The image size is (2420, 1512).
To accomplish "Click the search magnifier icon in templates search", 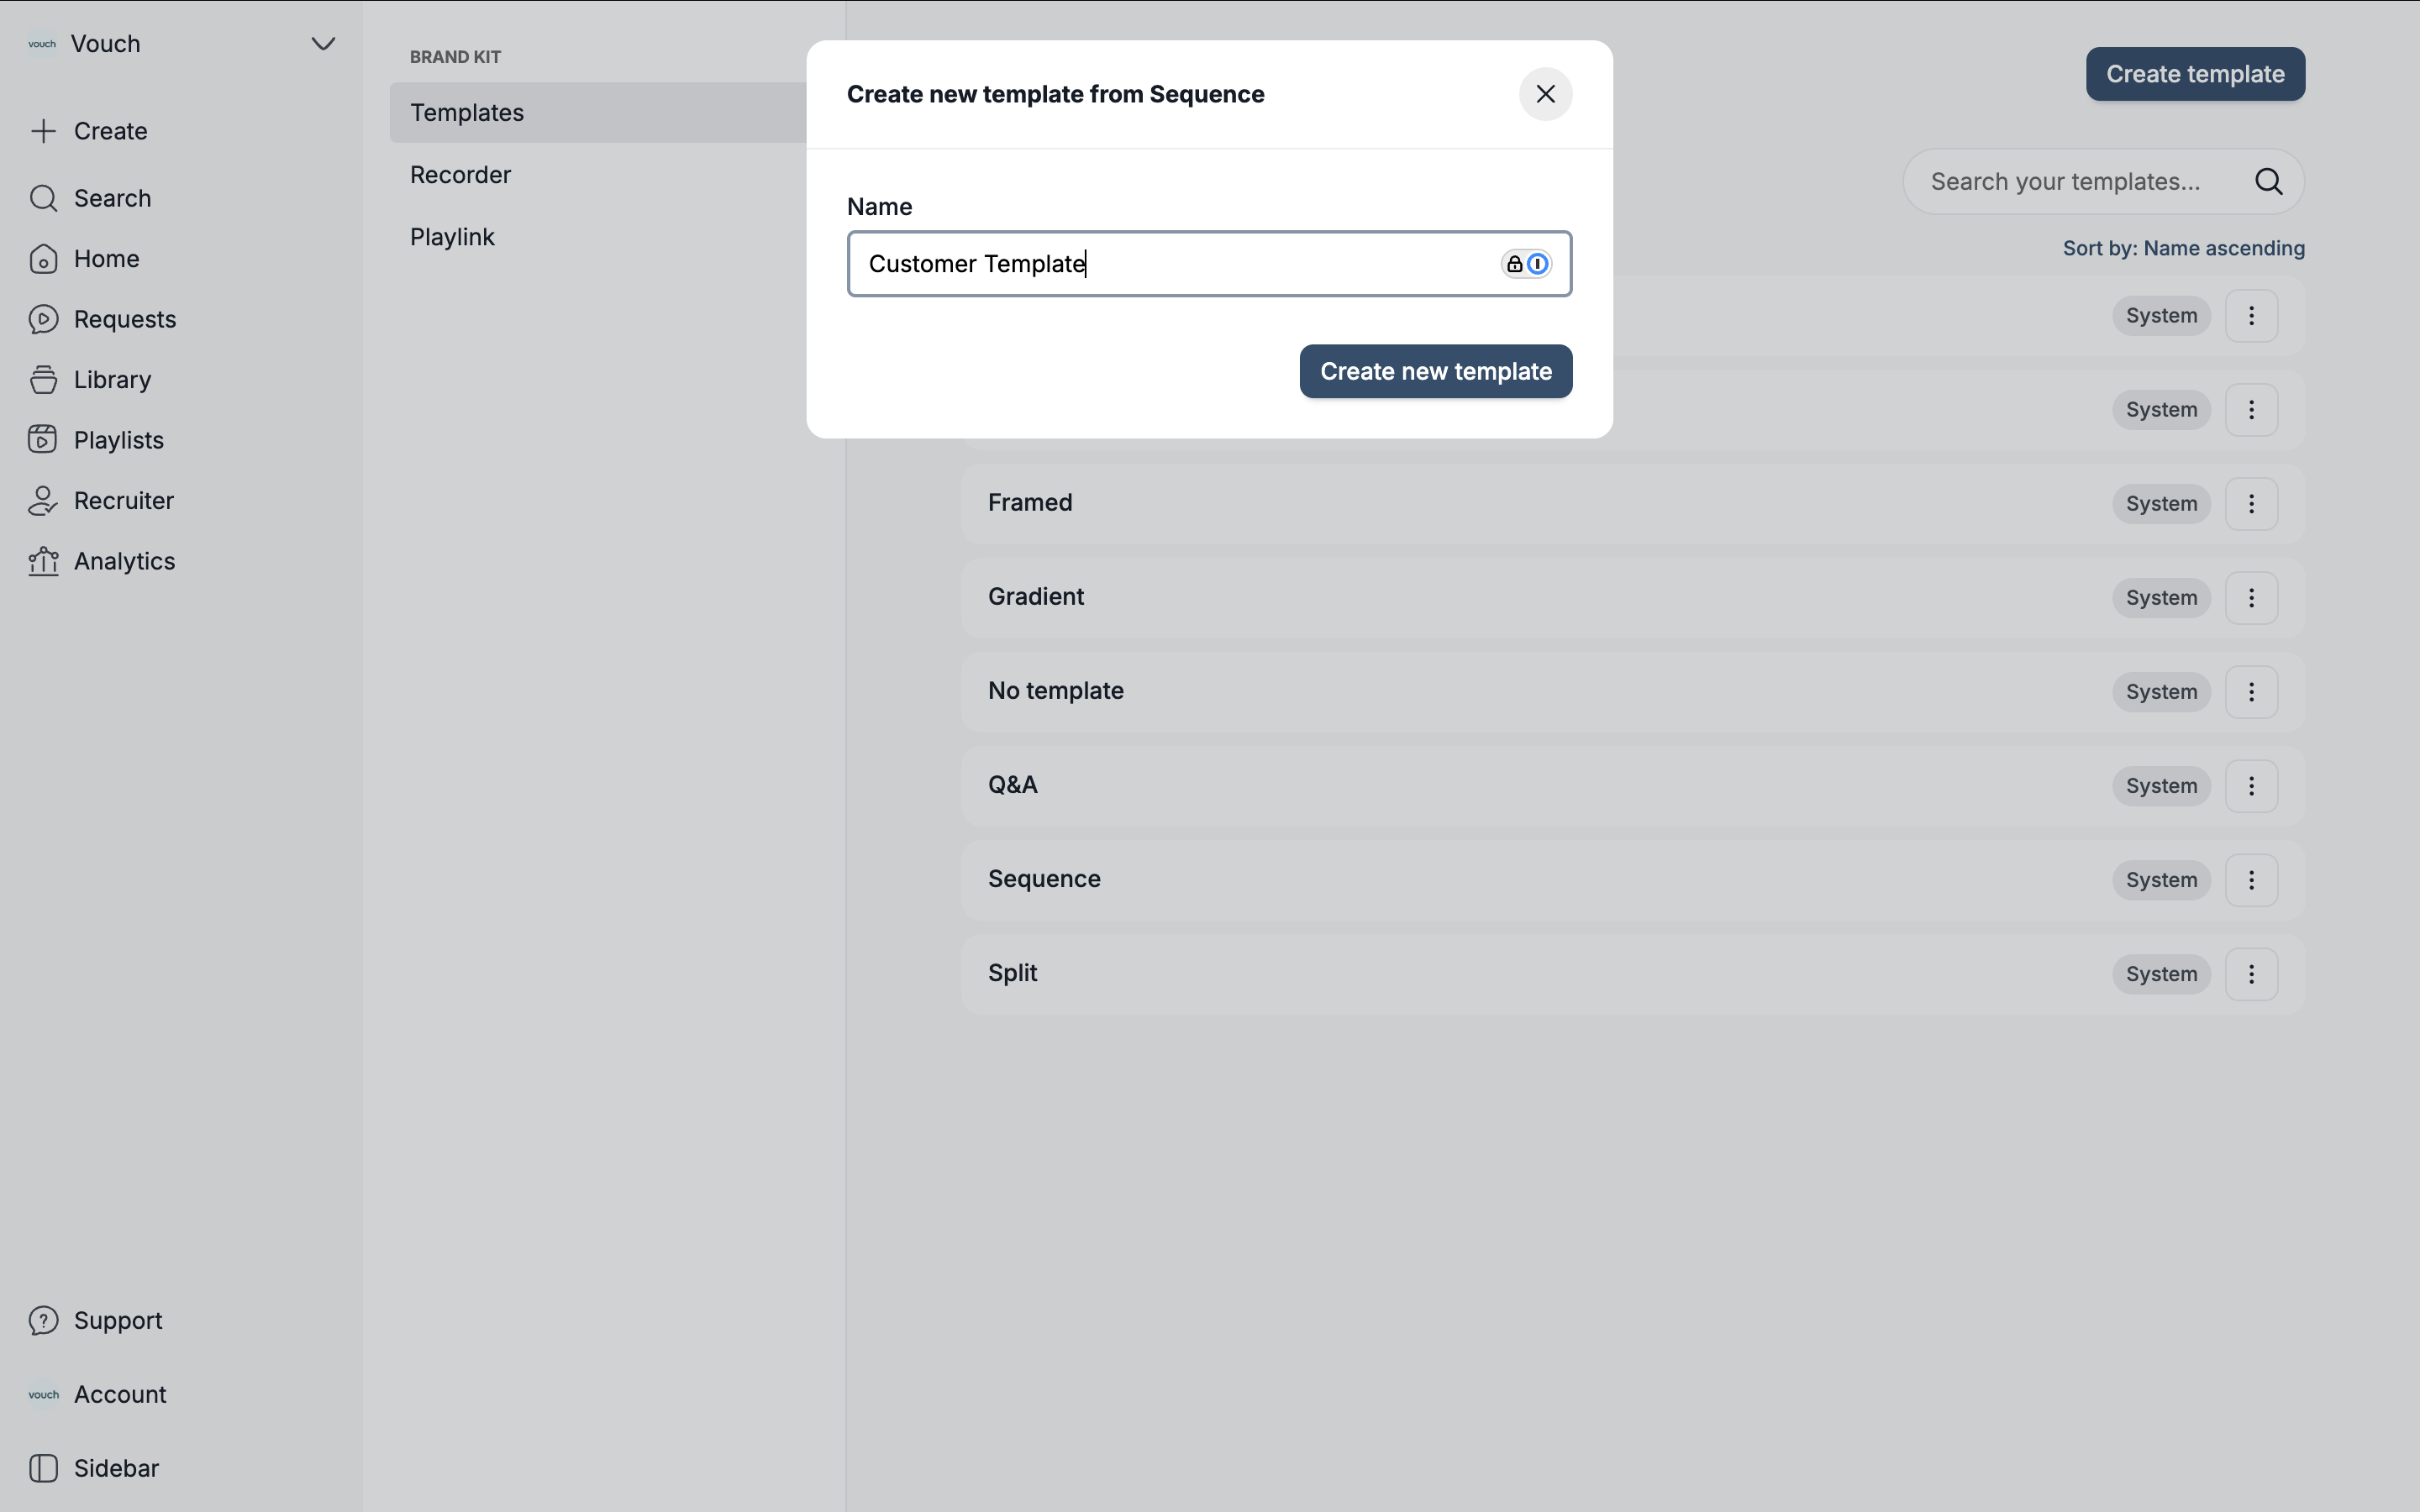I will click(2268, 182).
